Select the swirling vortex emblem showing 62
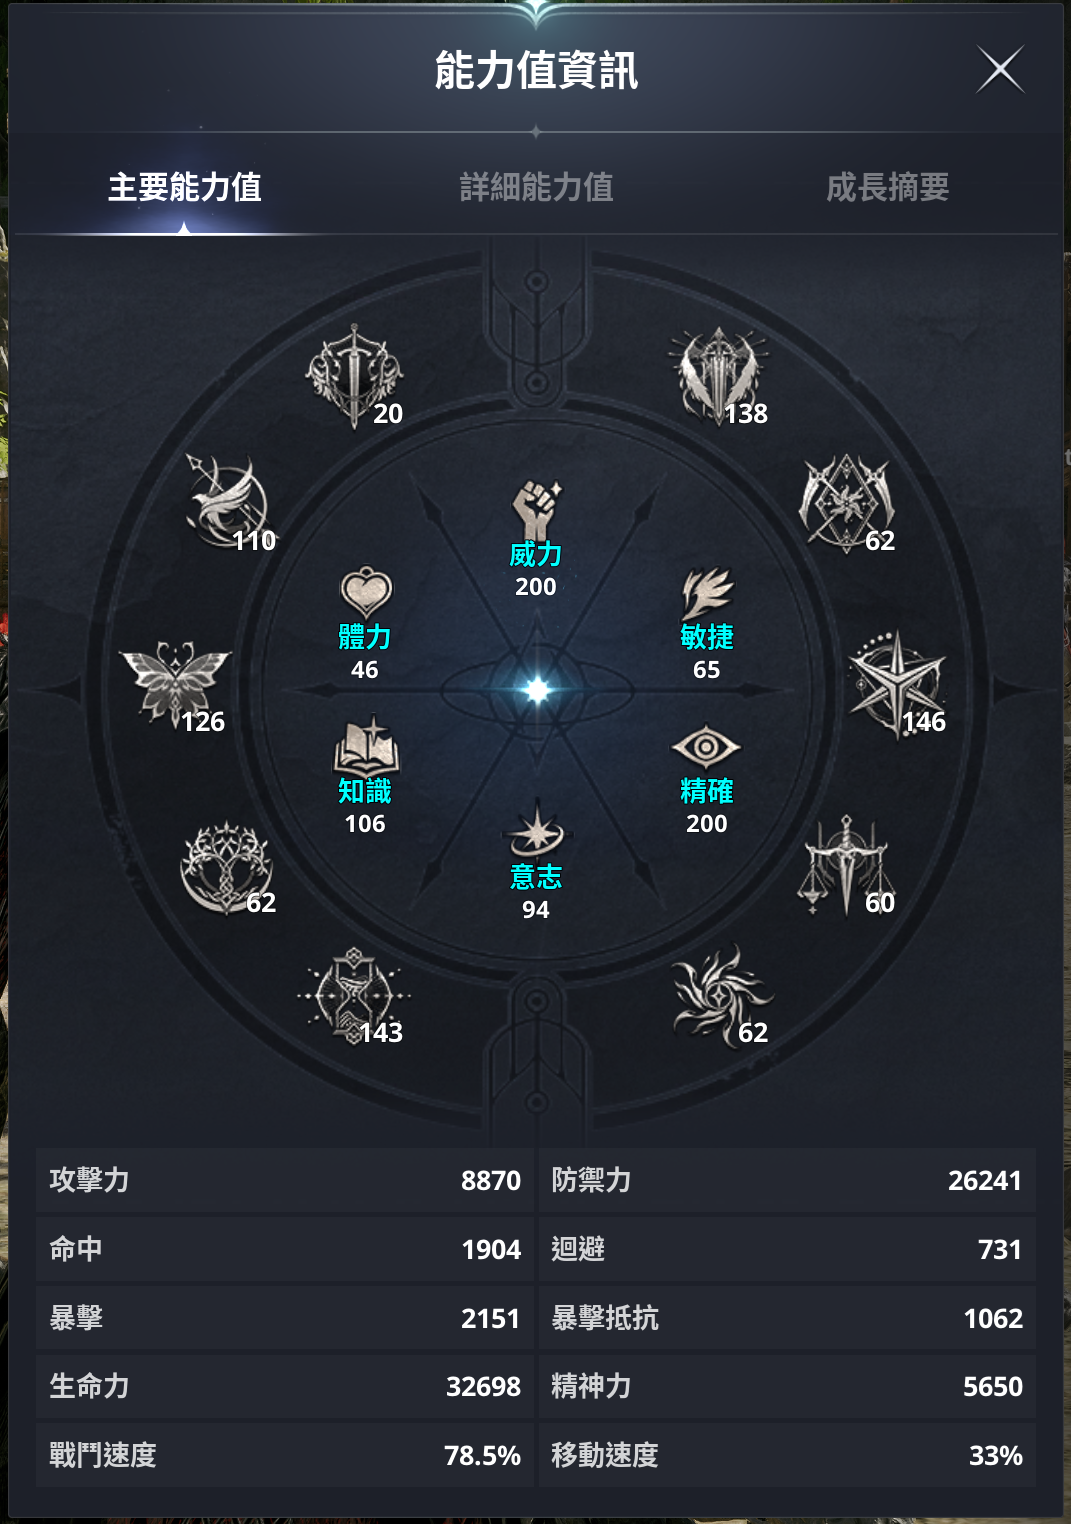The width and height of the screenshot is (1071, 1524). 721,996
